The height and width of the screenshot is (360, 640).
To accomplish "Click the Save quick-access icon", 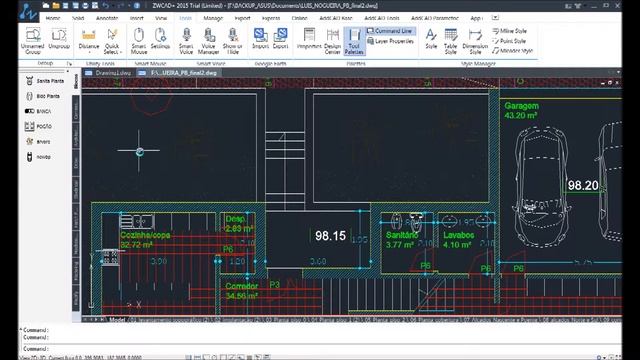I will 66,6.
